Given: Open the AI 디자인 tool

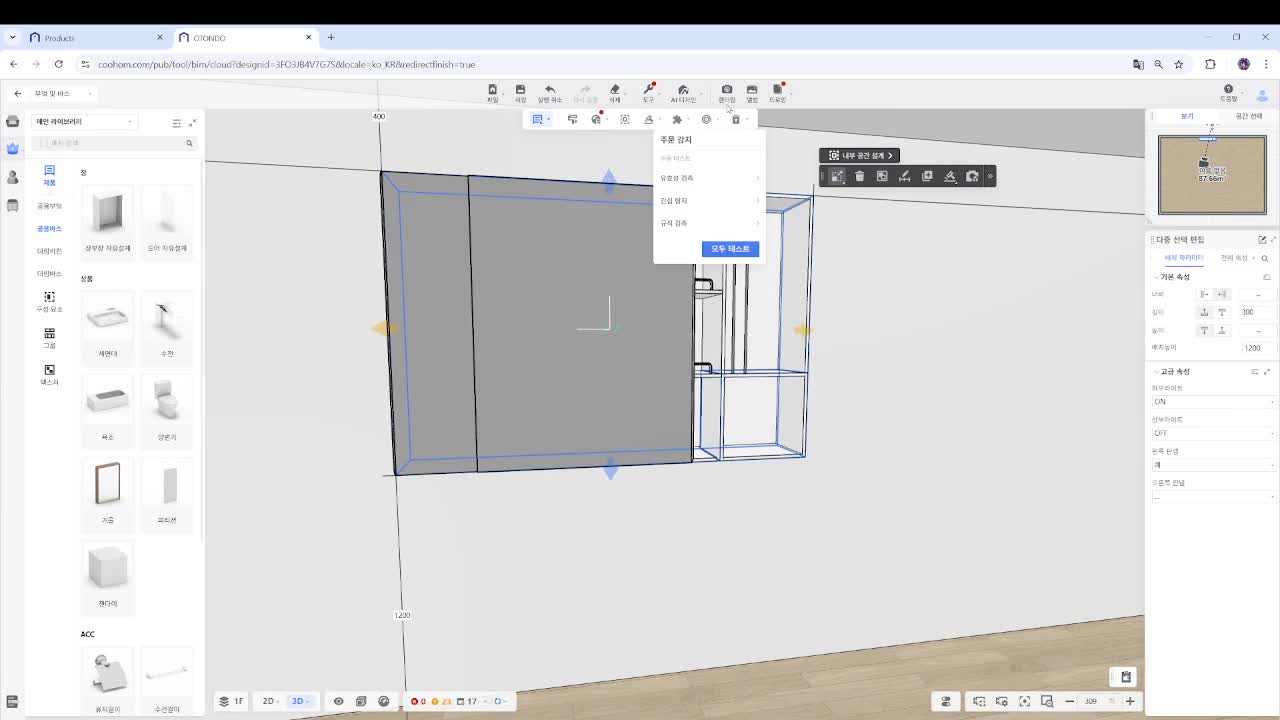Looking at the screenshot, I should [x=683, y=91].
